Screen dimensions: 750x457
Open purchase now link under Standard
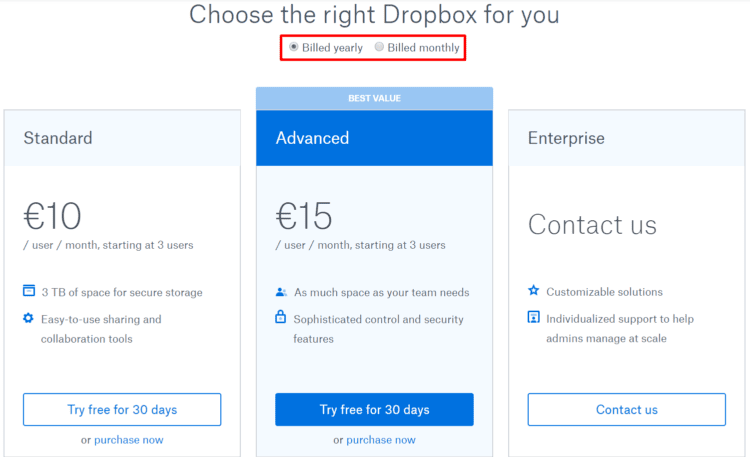tap(129, 440)
